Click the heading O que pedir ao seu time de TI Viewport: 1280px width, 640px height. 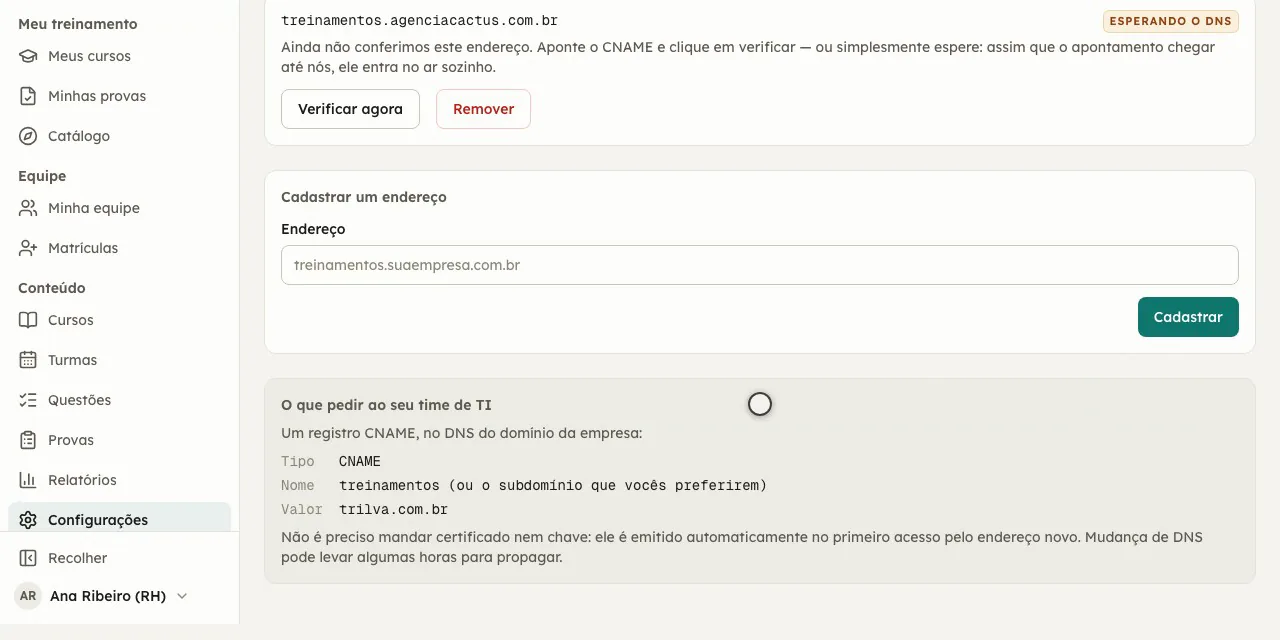coord(386,405)
